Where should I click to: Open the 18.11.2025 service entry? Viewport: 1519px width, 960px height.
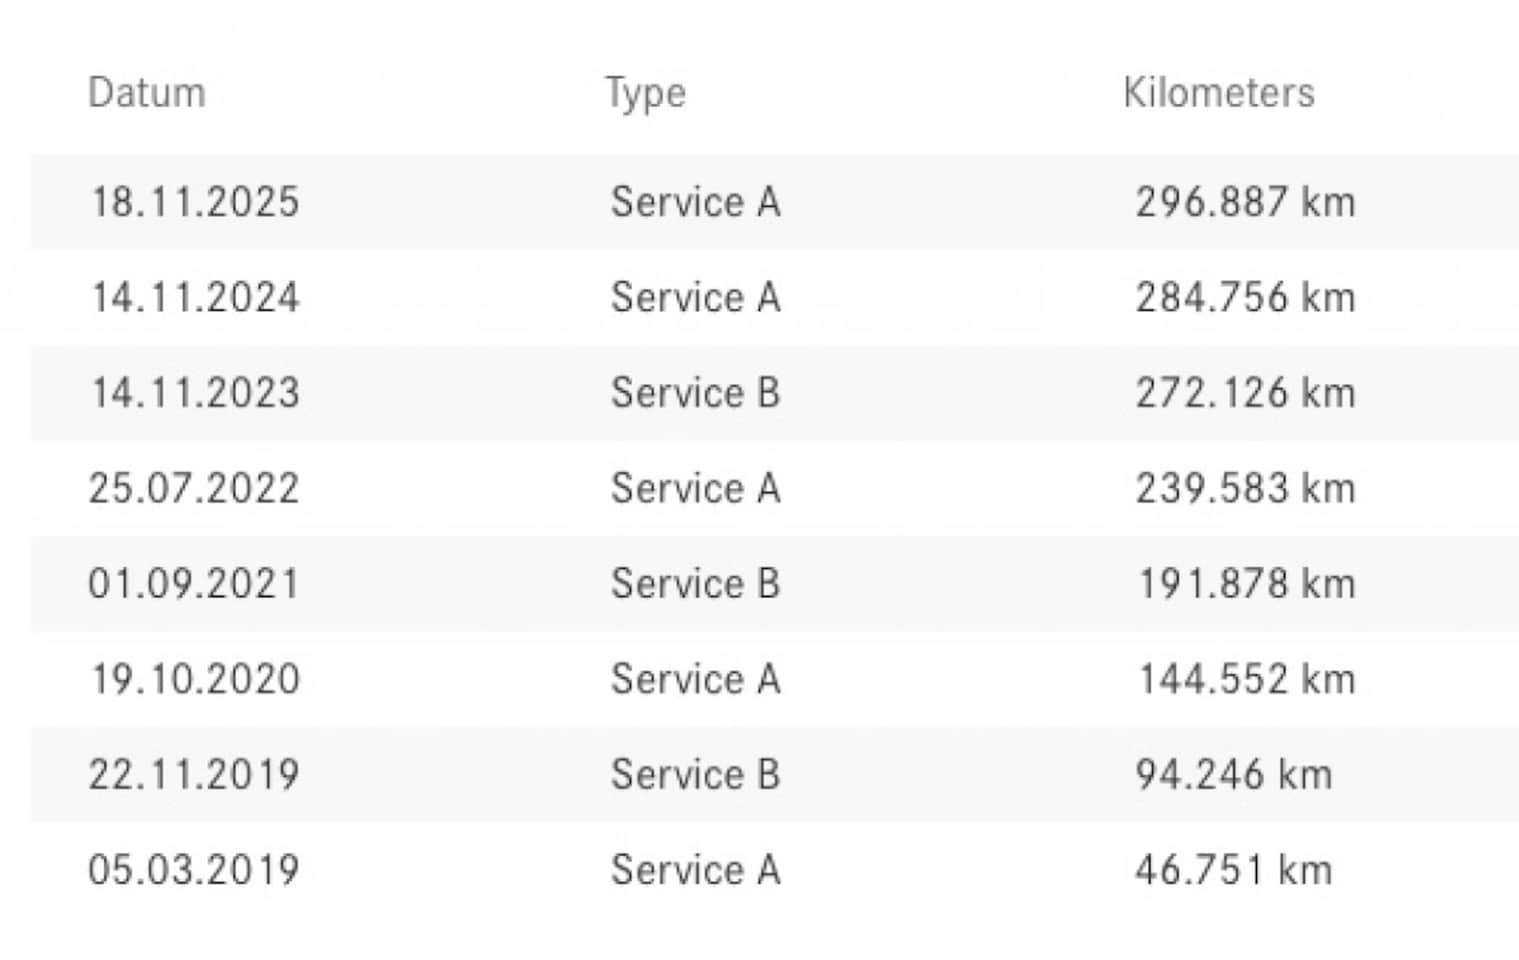point(774,202)
